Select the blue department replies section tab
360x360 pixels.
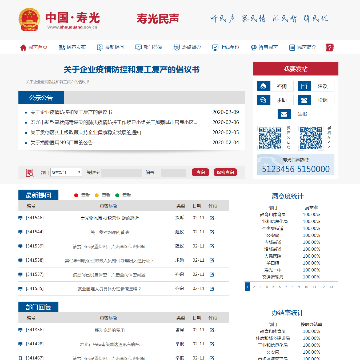(x=38, y=307)
